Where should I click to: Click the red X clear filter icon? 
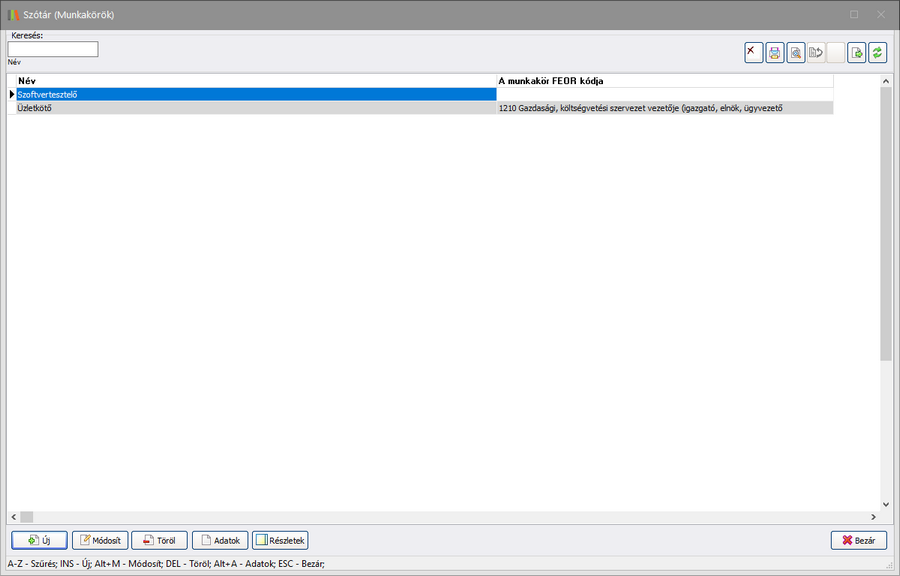[753, 53]
